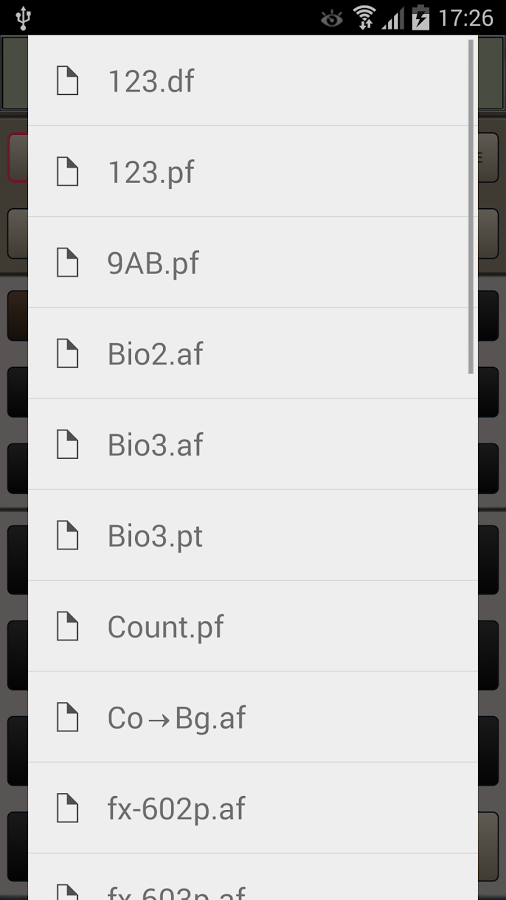Tap the document icon beside Bio3.pt
This screenshot has height=900, width=506.
[x=67, y=536]
